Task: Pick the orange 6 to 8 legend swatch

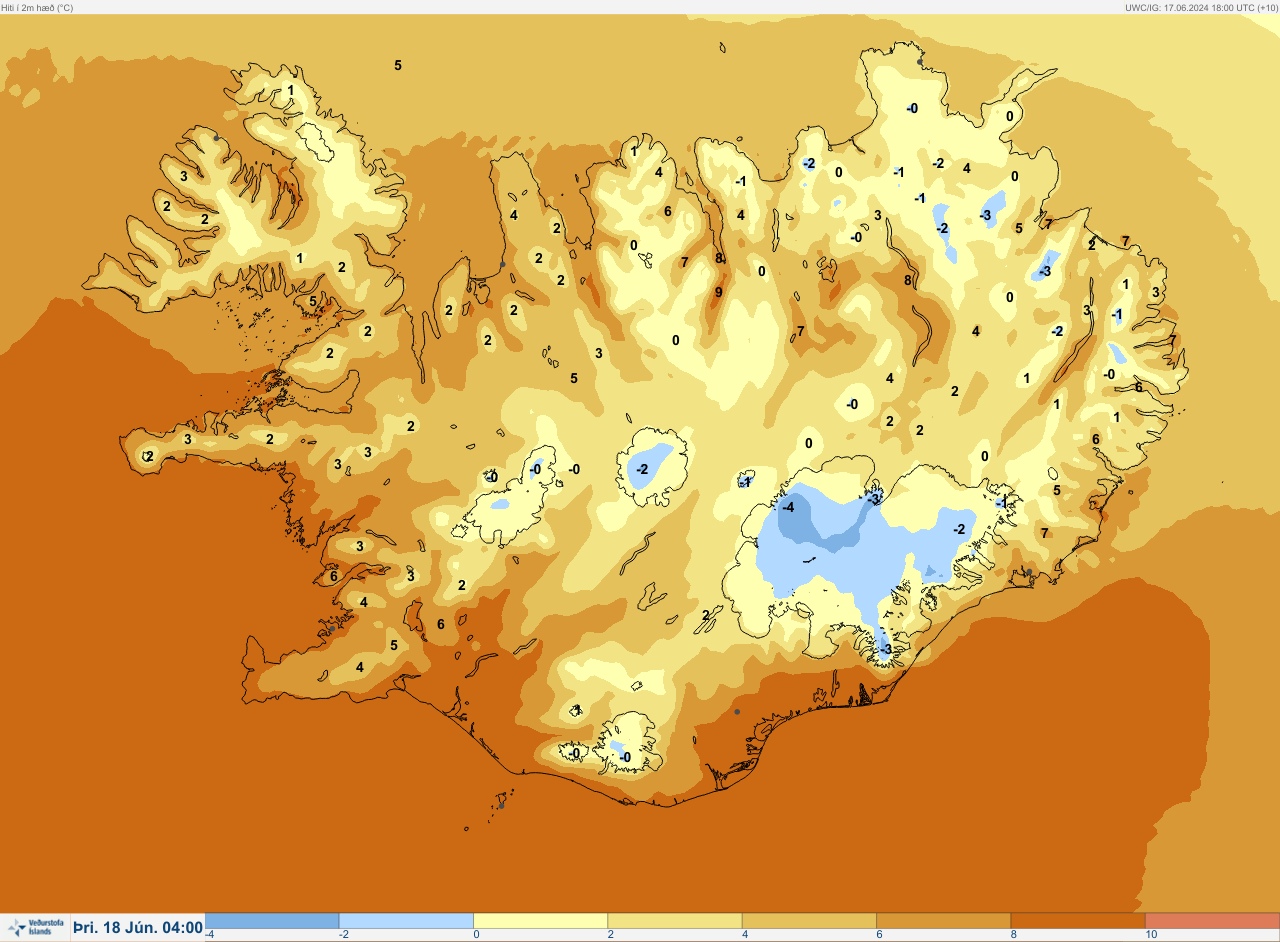Action: (x=943, y=920)
